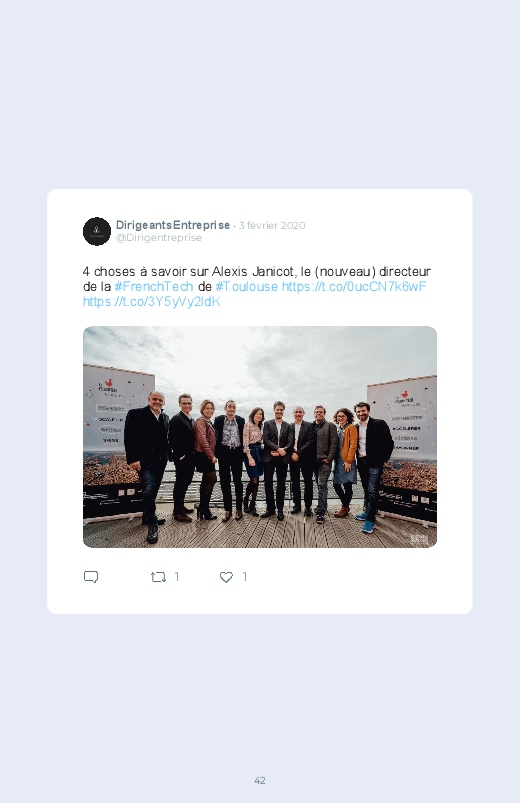Click the like count number
Screen dimensions: 520x803
[x=245, y=577]
